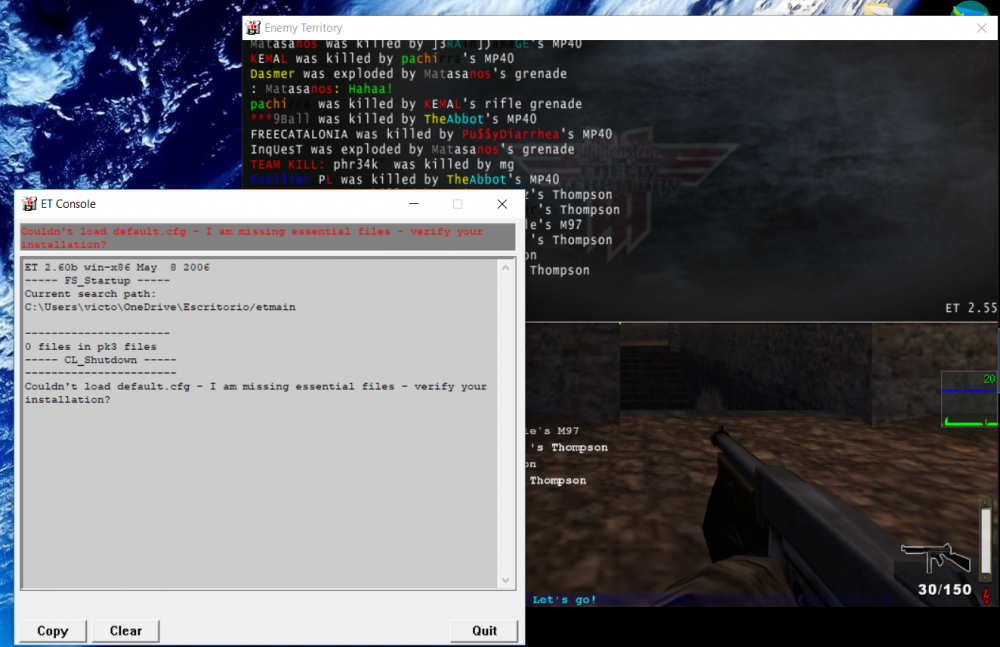Click the 'Matasanos: Hahaa!' chat line

[x=322, y=89]
